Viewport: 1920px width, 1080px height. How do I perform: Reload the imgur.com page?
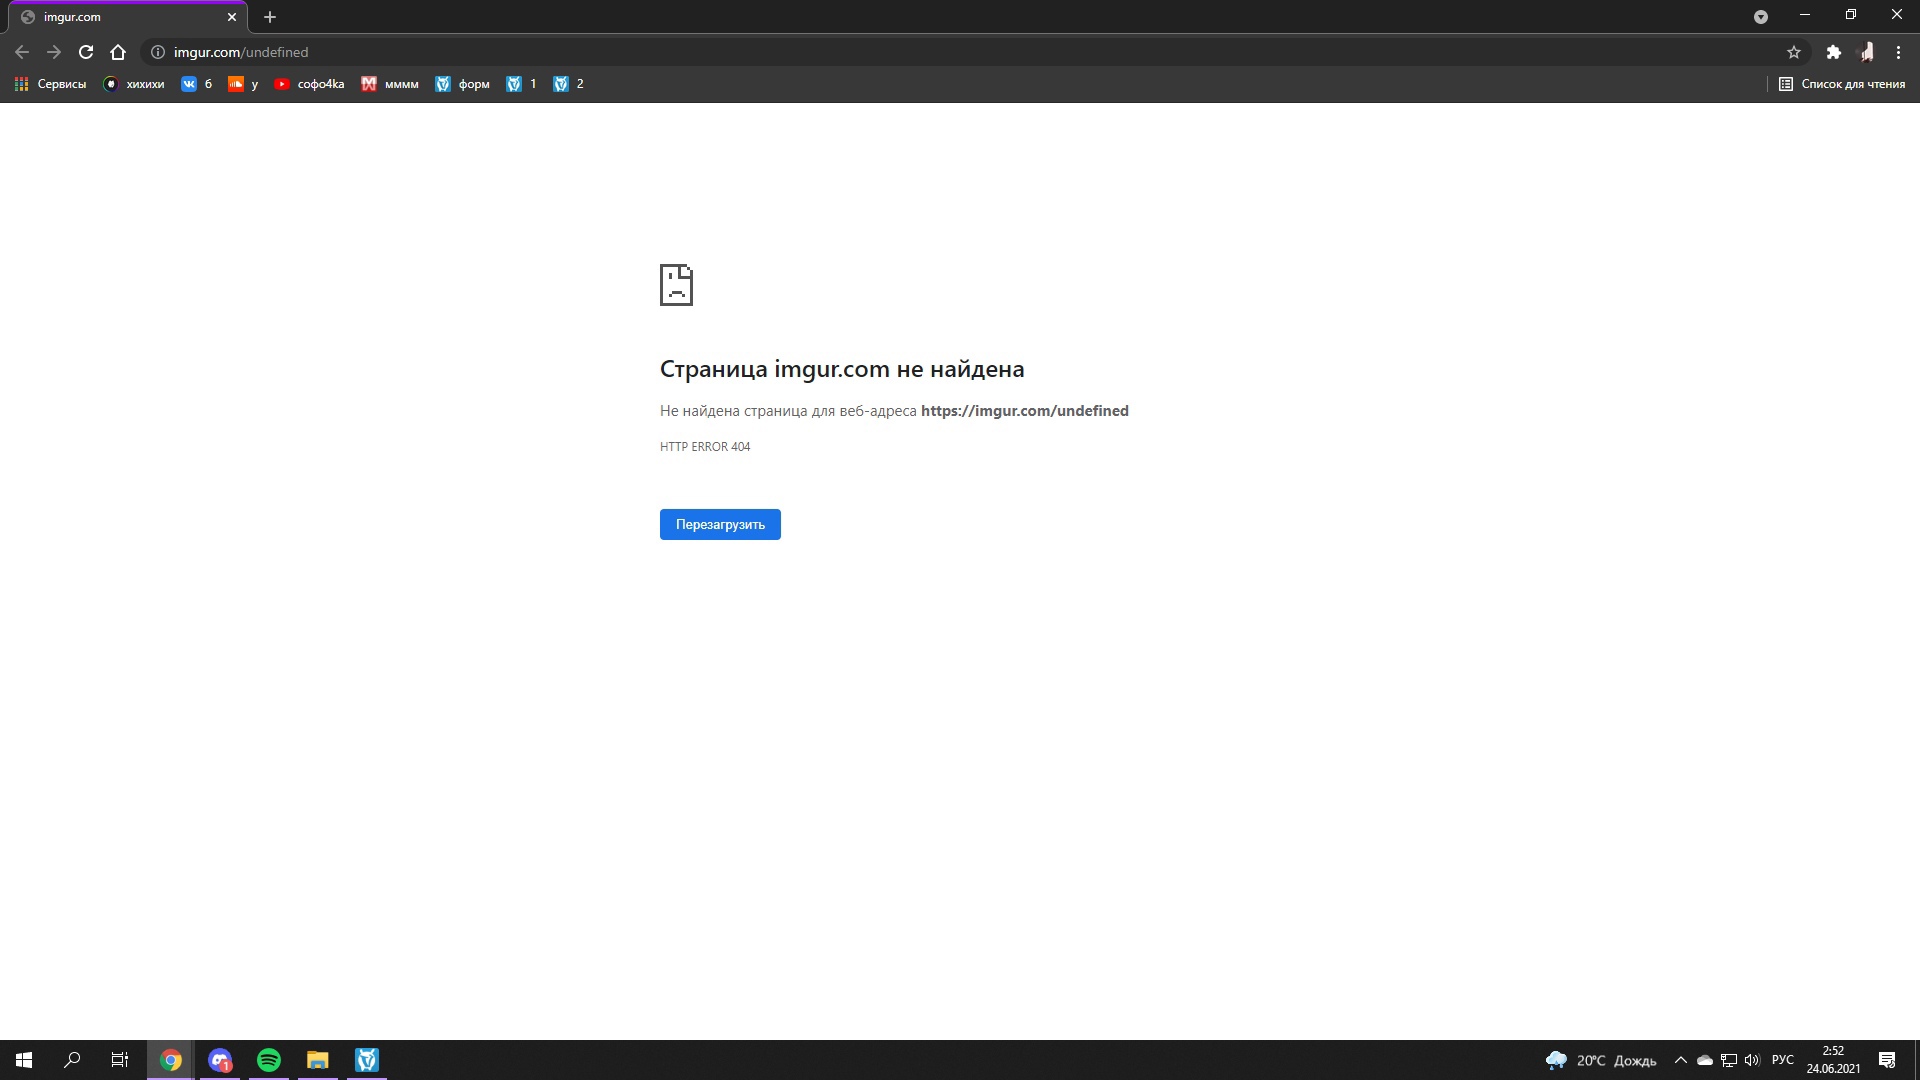[86, 52]
